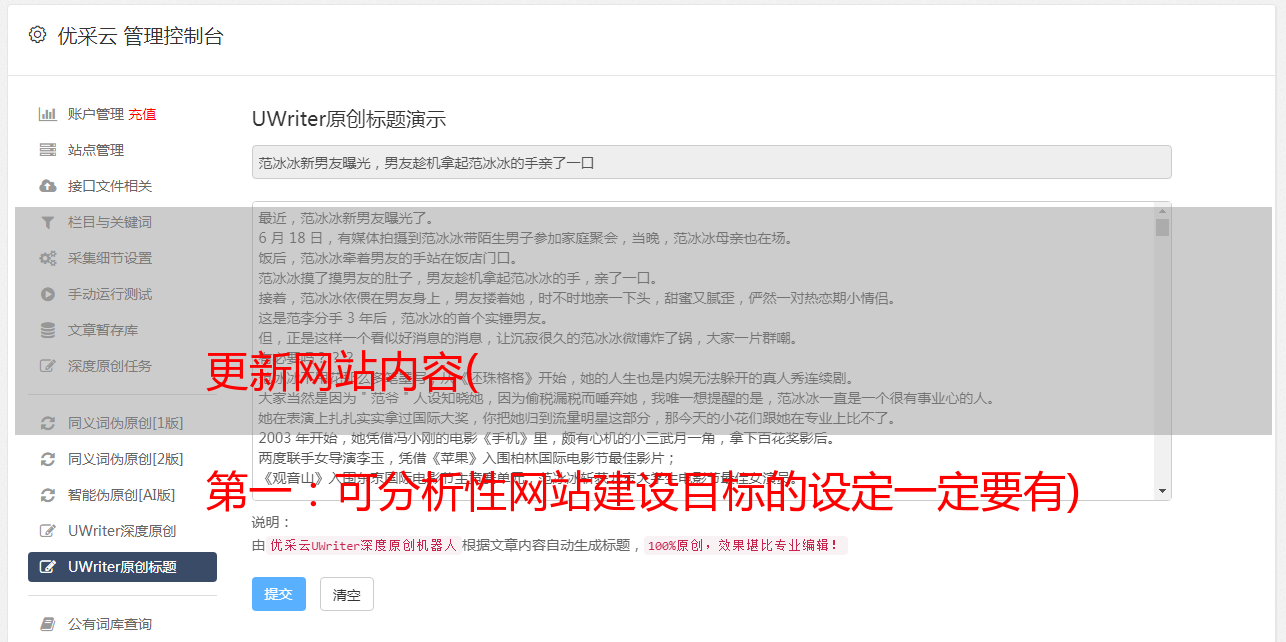Click the blue 提交 button

click(279, 594)
